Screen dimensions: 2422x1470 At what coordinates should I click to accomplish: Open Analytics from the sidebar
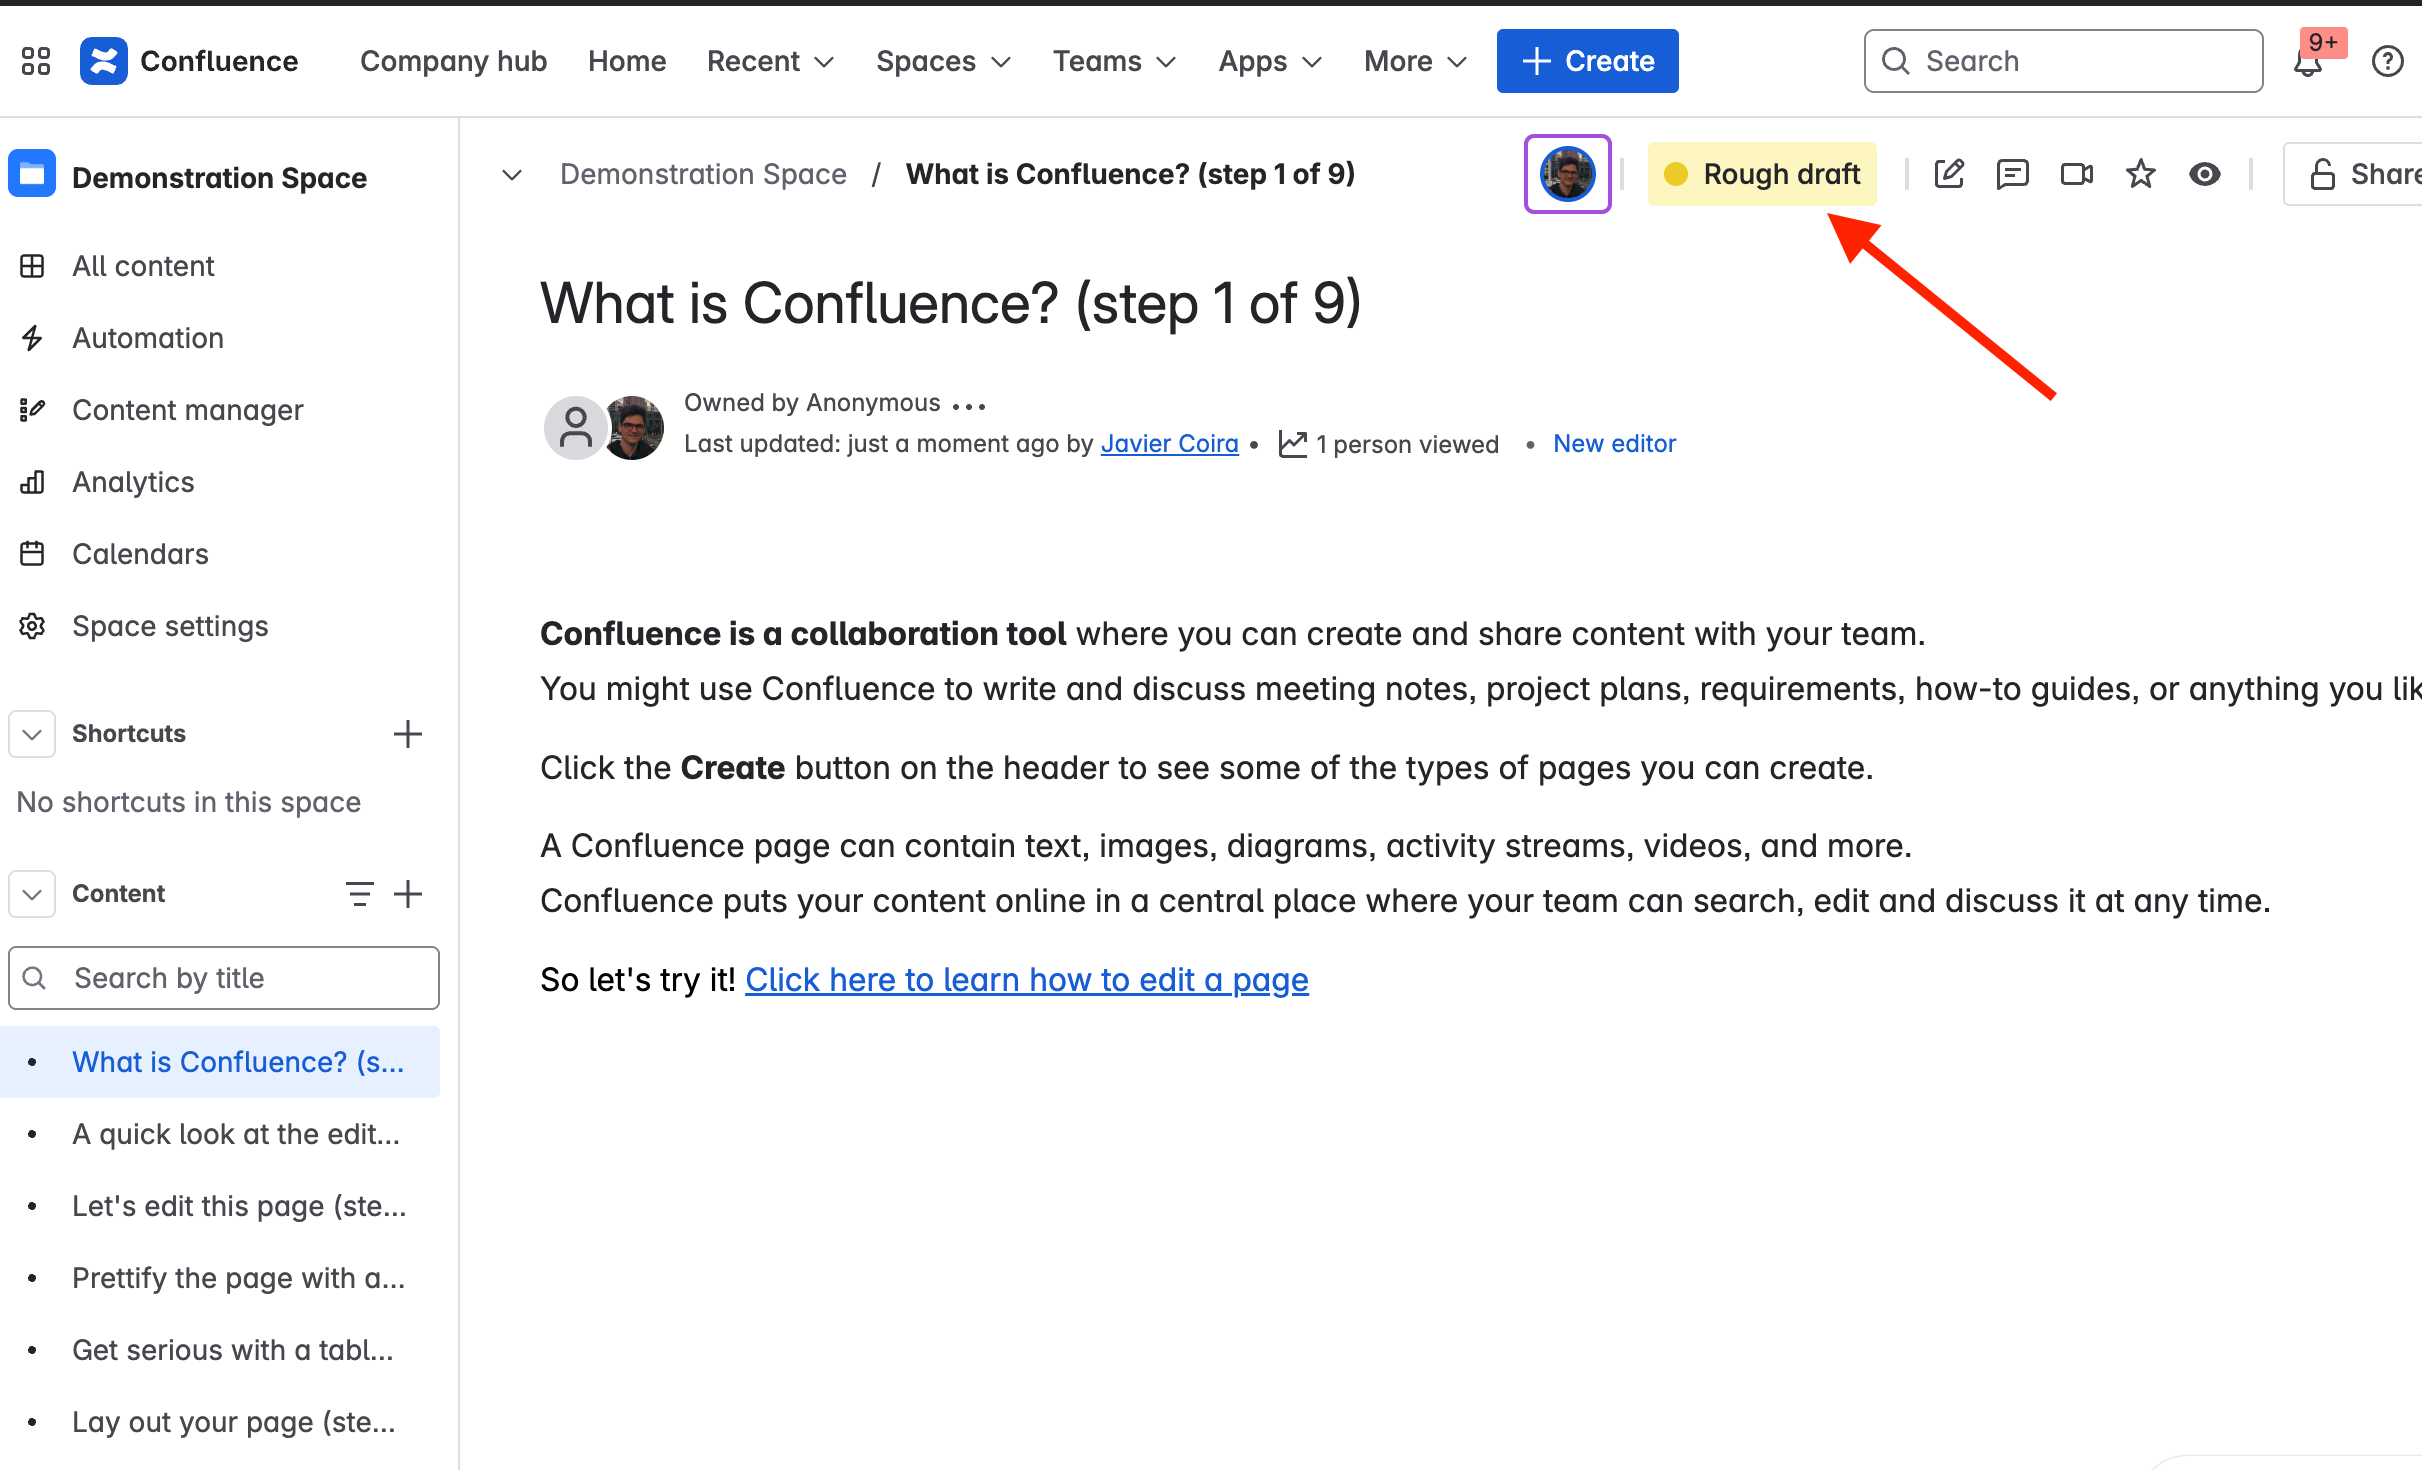click(133, 481)
